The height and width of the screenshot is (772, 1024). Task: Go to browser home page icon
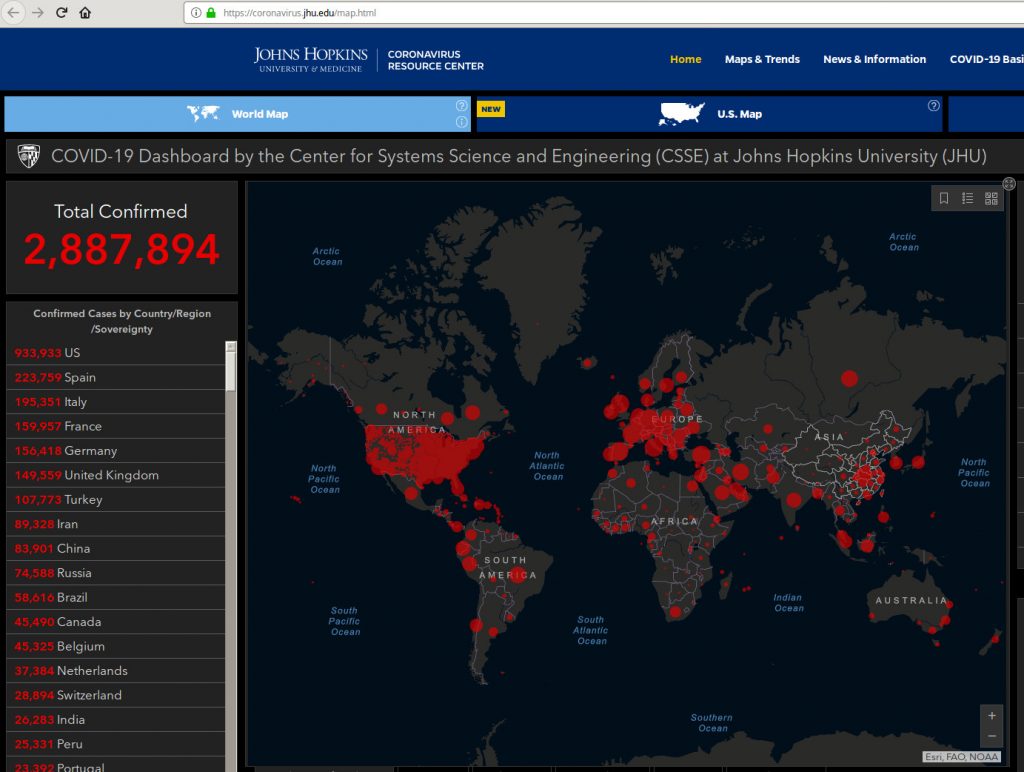85,12
